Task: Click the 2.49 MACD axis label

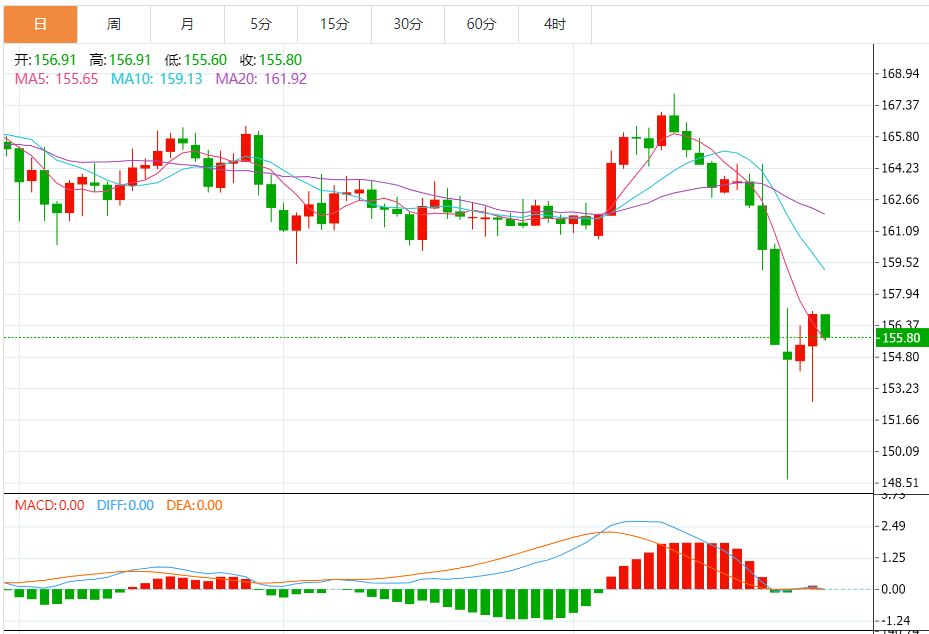Action: (893, 526)
